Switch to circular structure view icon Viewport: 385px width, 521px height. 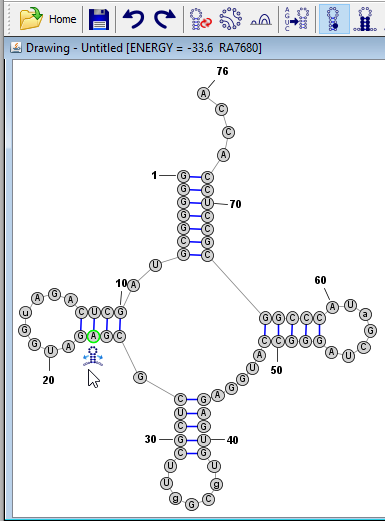[x=230, y=19]
